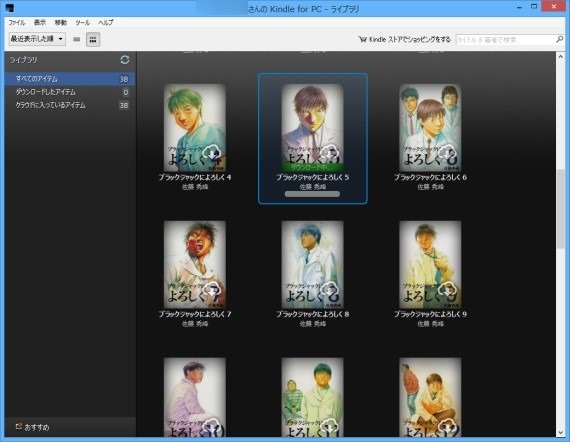Click the library sync refresh icon

pyautogui.click(x=125, y=60)
